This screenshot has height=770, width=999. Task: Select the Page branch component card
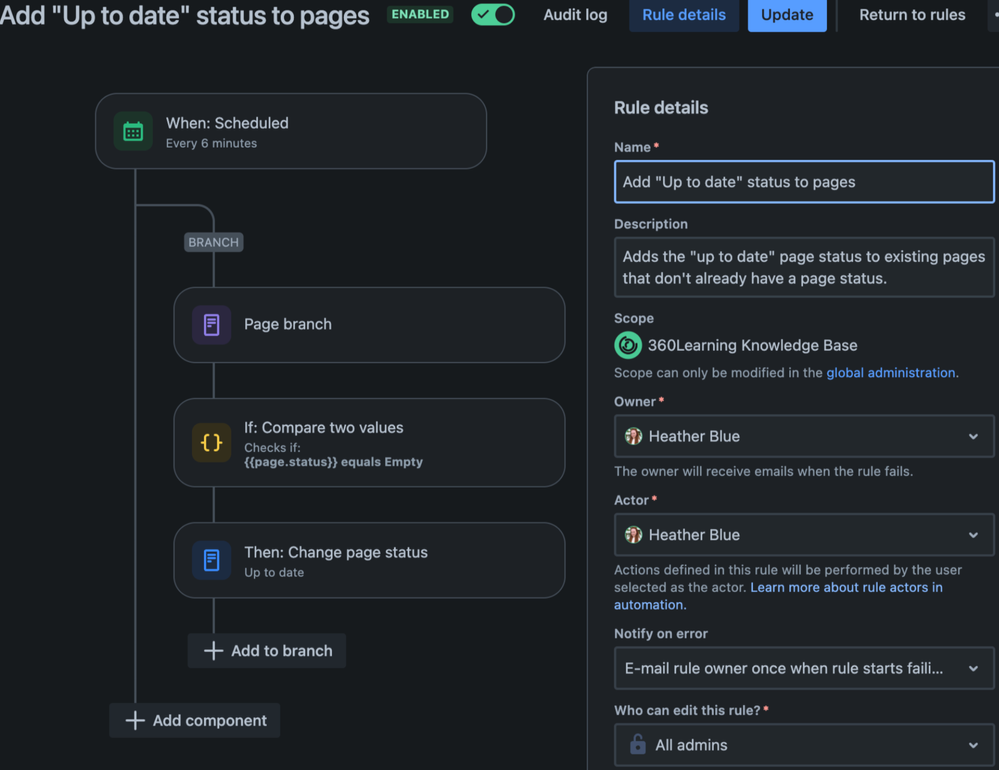370,325
